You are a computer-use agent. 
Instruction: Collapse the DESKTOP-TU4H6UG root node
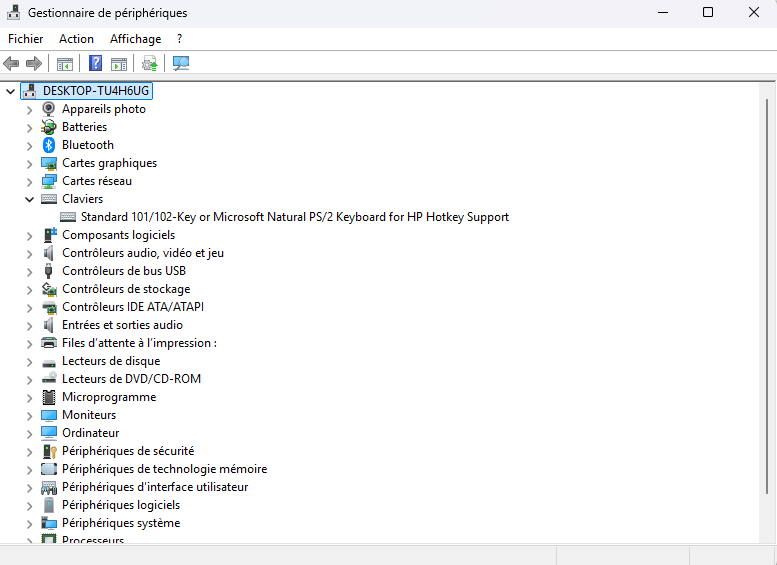[x=11, y=91]
